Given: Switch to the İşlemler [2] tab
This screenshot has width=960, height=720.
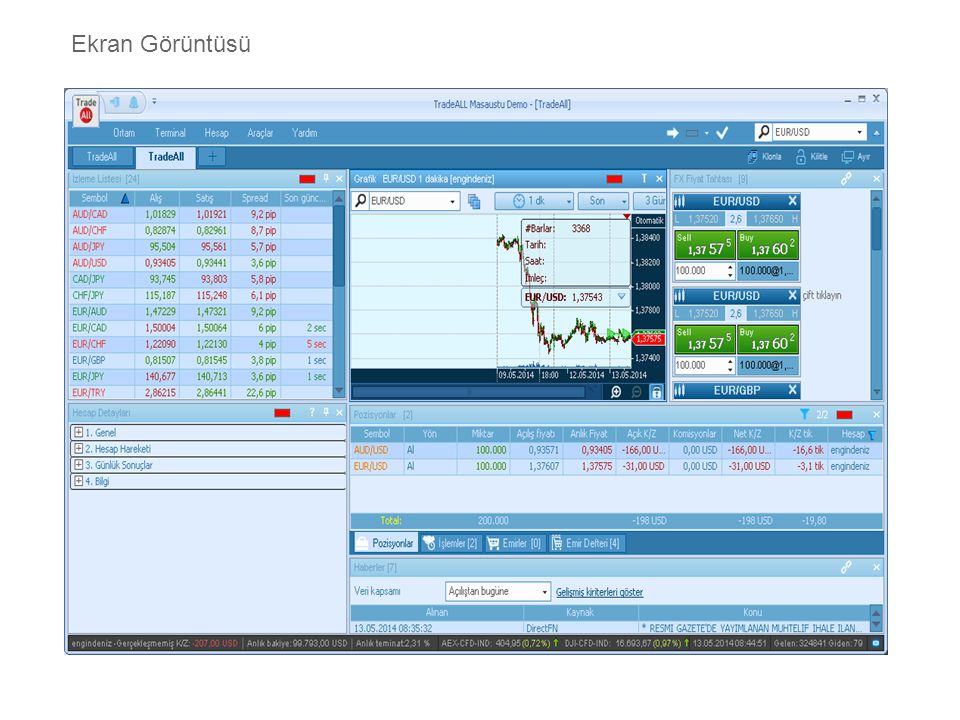Looking at the screenshot, I should (x=451, y=543).
